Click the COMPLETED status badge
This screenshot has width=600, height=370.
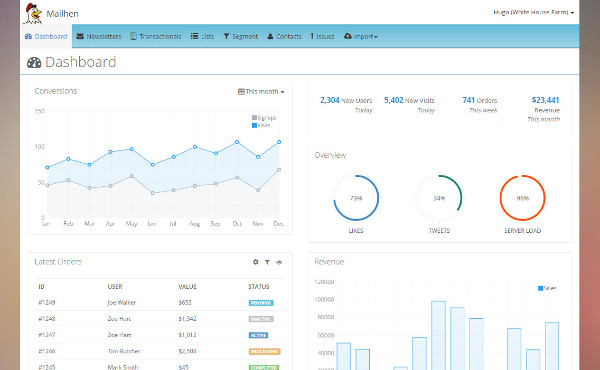[x=264, y=367]
